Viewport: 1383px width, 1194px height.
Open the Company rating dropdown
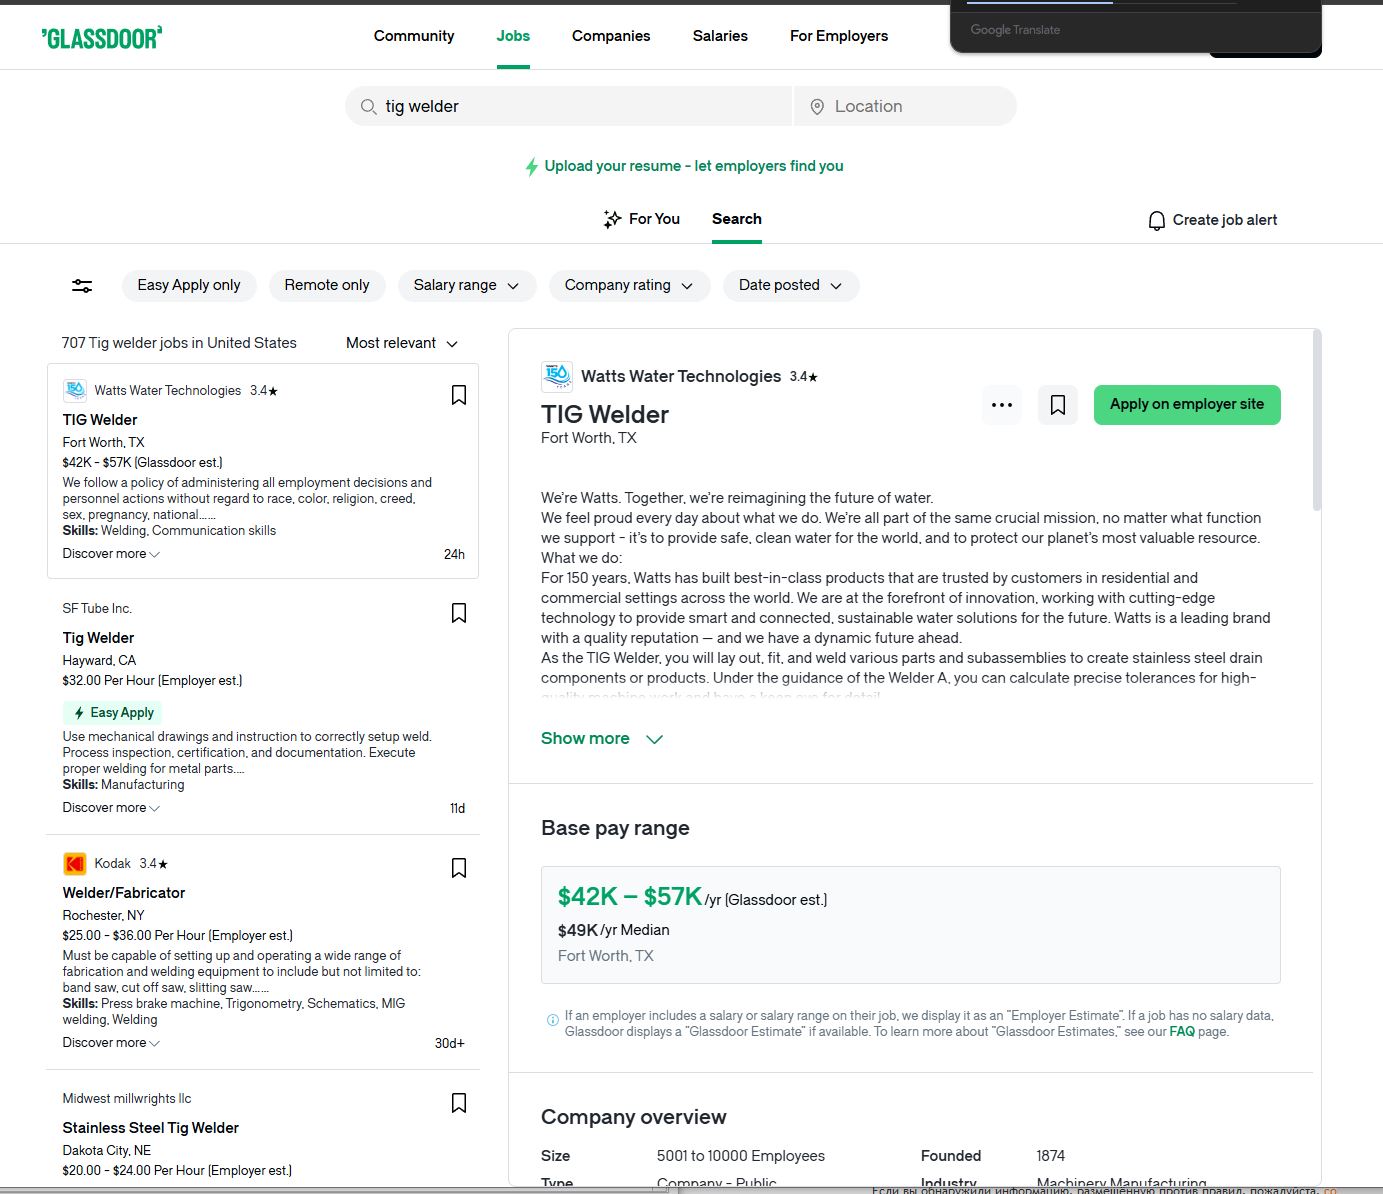click(x=629, y=286)
